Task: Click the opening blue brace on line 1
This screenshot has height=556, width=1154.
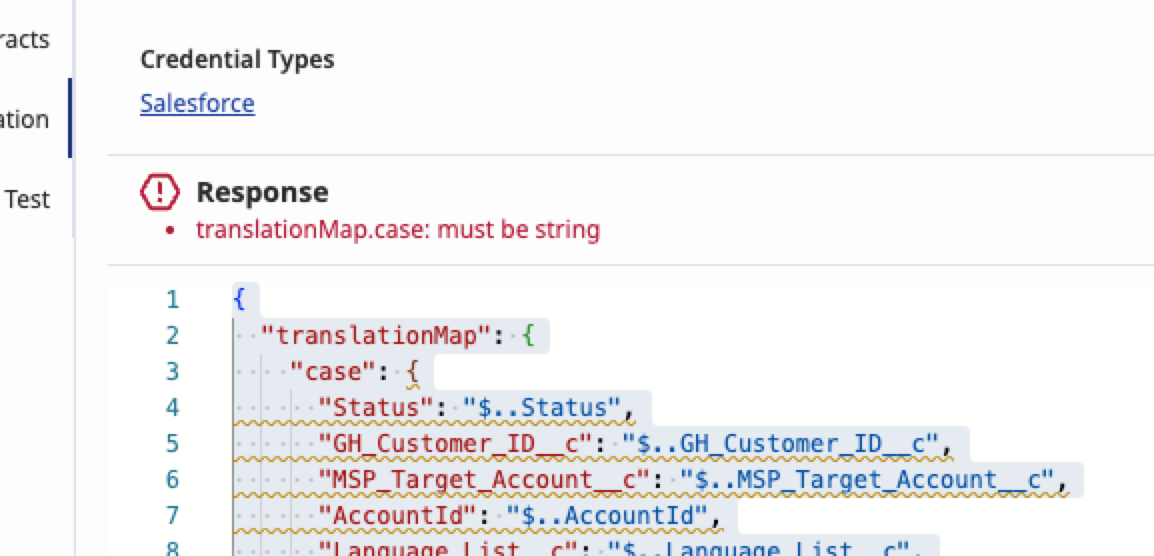Action: [239, 299]
